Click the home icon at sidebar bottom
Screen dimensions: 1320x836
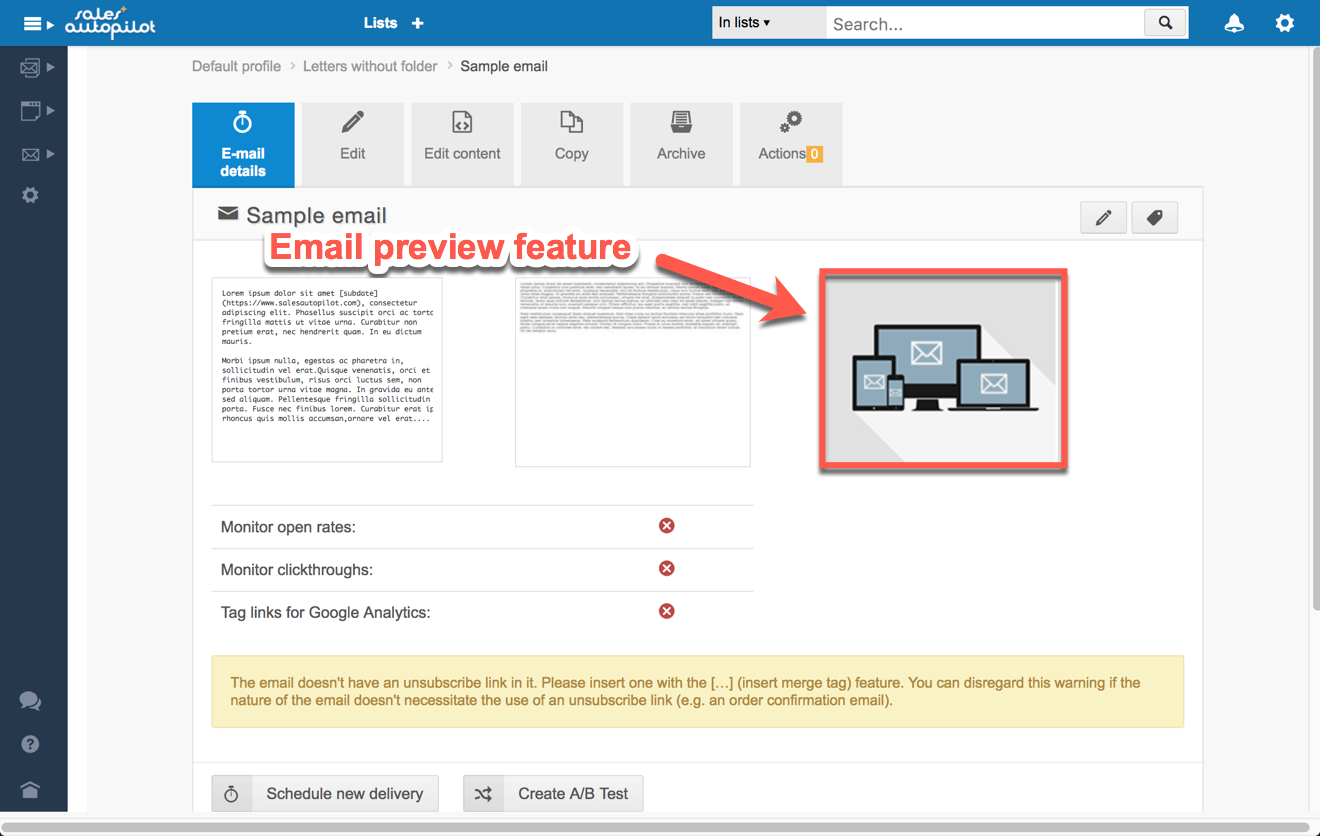coord(29,787)
